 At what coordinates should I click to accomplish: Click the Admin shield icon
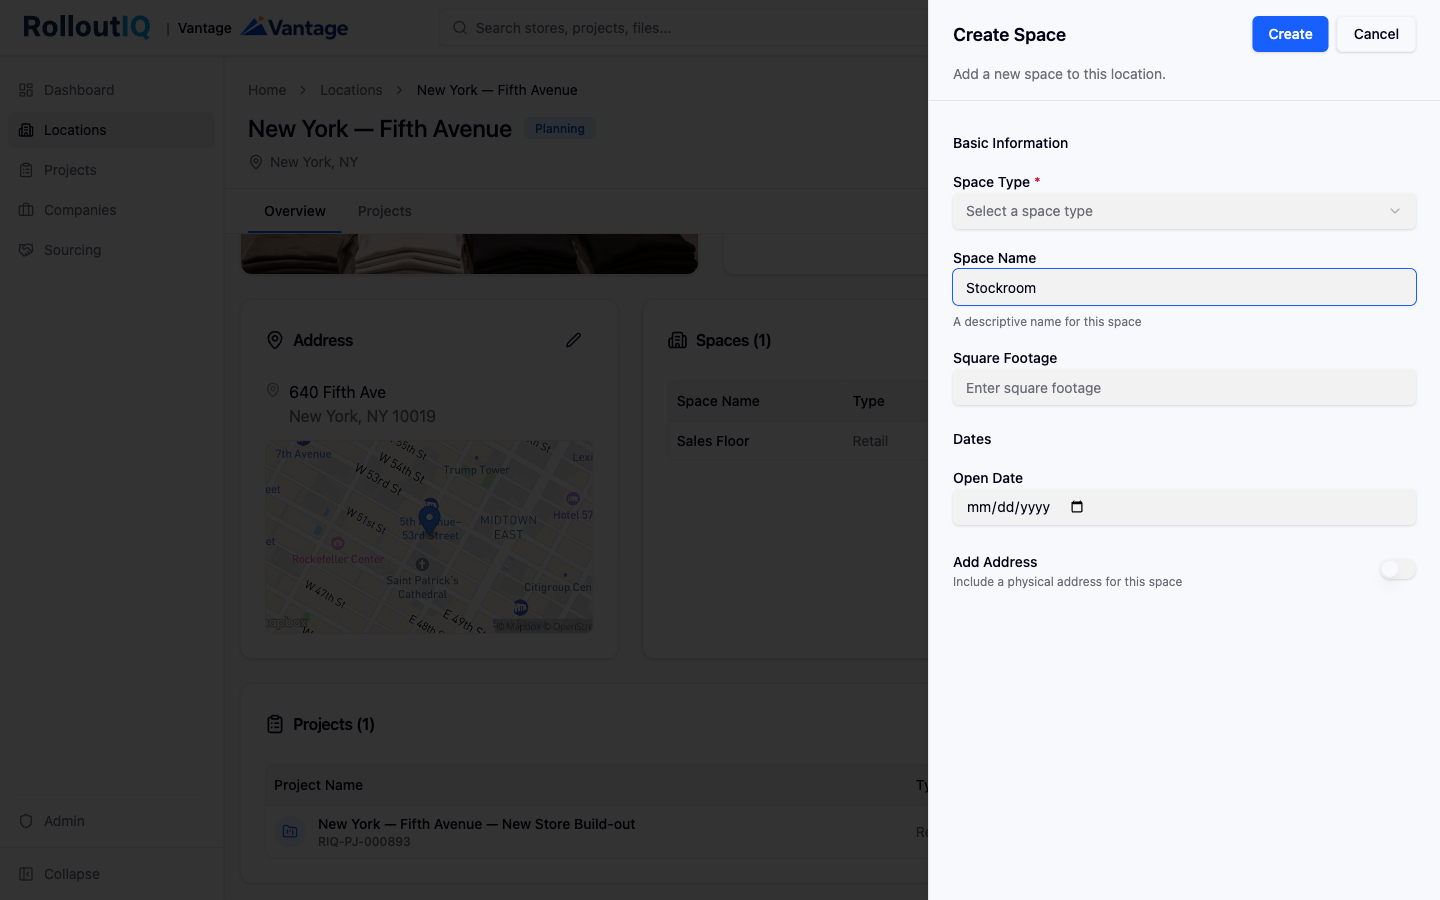pos(26,821)
